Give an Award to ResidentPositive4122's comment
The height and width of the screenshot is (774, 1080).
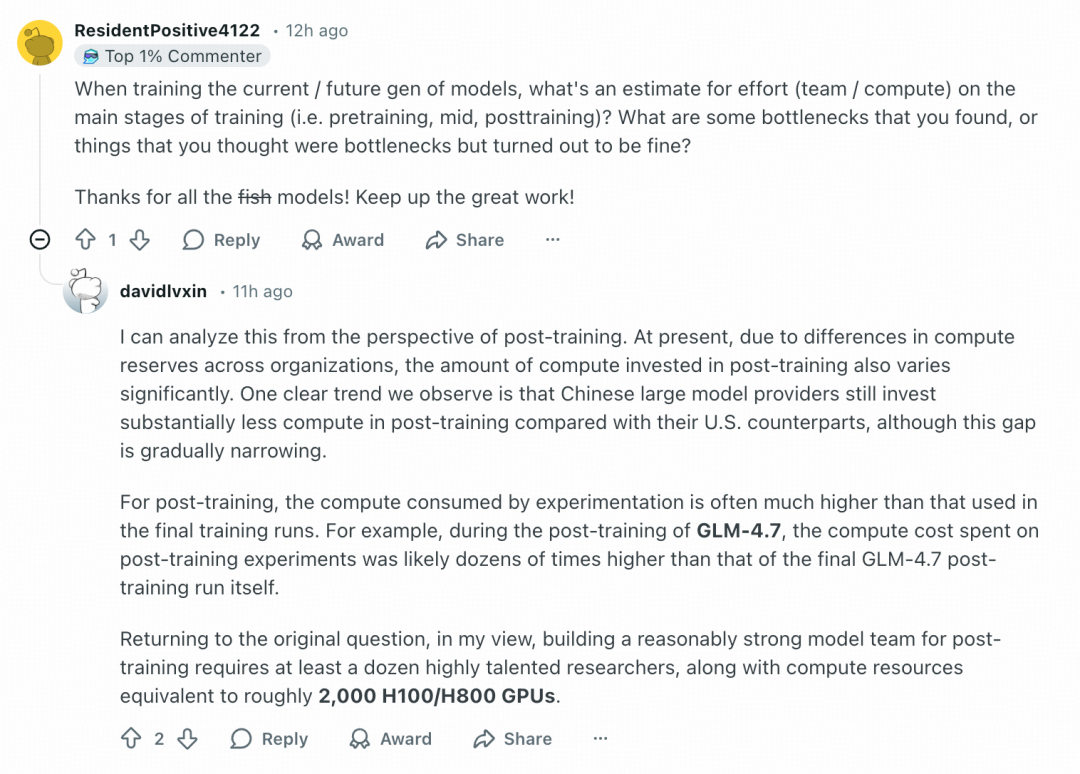coord(343,240)
